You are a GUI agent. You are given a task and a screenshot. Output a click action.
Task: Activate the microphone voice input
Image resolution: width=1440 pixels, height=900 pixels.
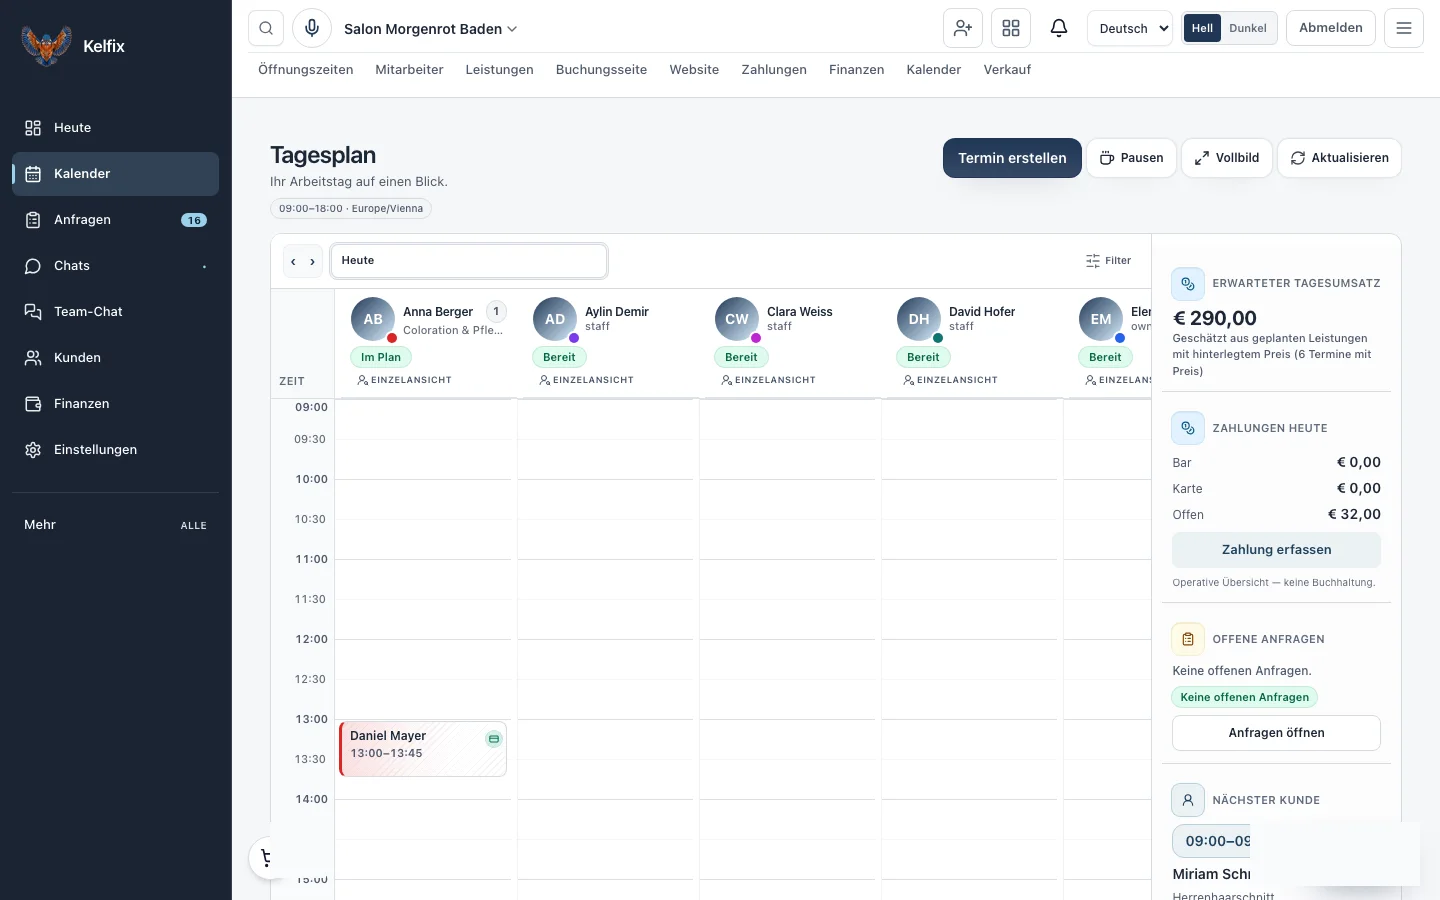(x=312, y=28)
